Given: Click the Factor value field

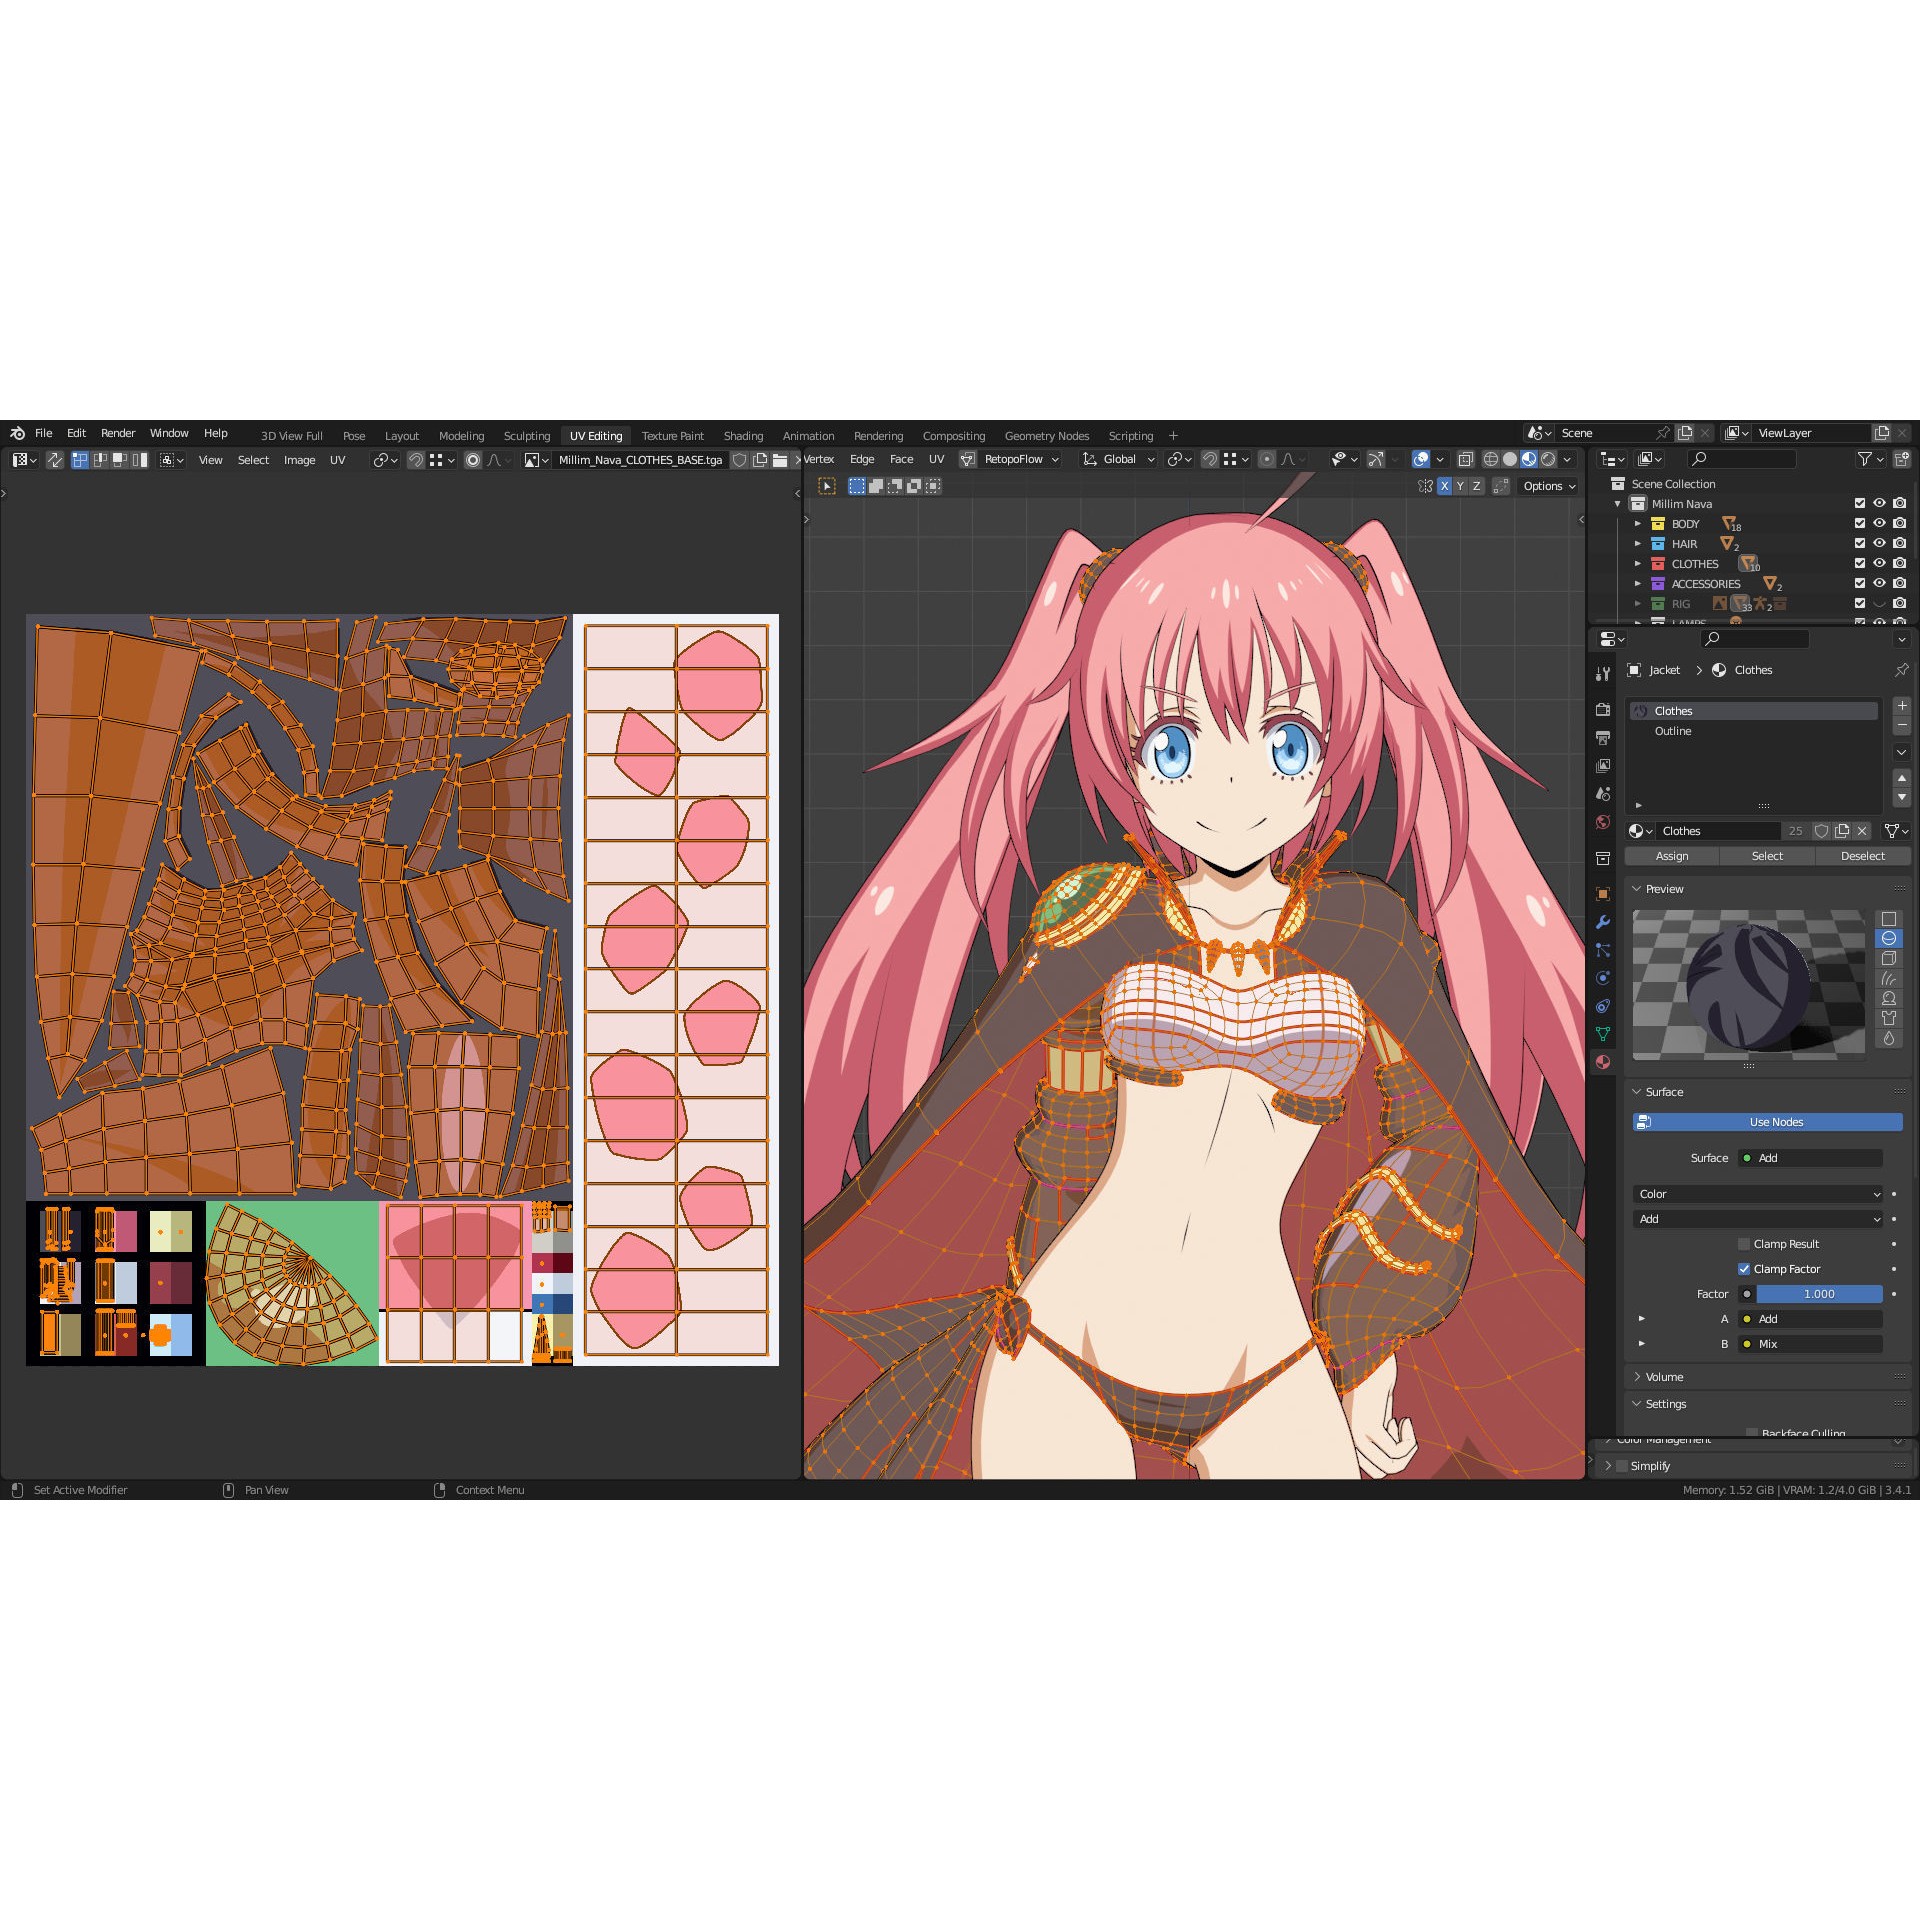Looking at the screenshot, I should pyautogui.click(x=1820, y=1294).
